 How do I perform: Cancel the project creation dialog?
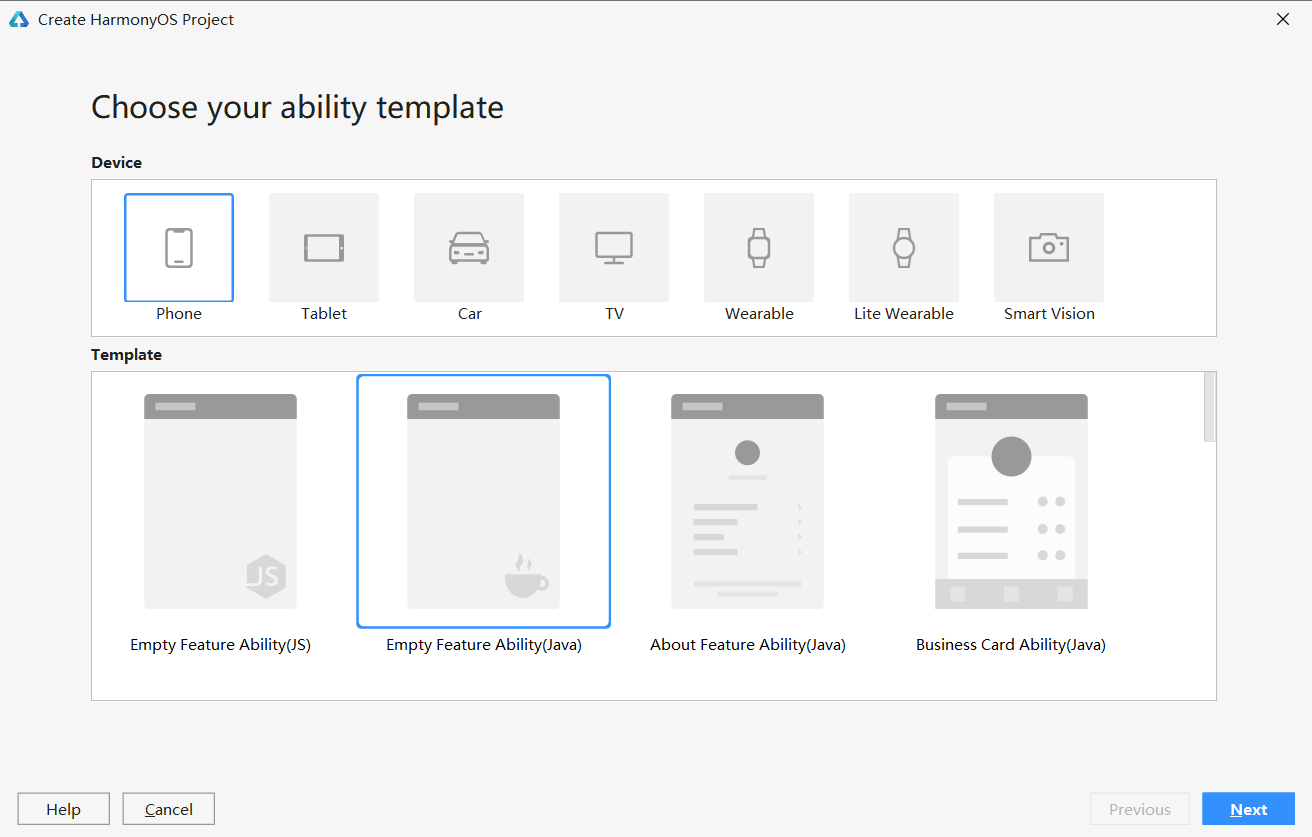[x=168, y=809]
